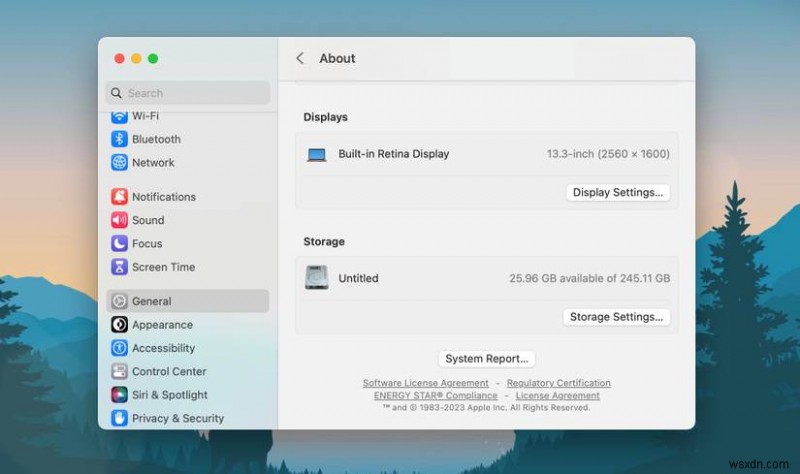Click the search magnifying glass icon
800x474 pixels.
point(116,93)
